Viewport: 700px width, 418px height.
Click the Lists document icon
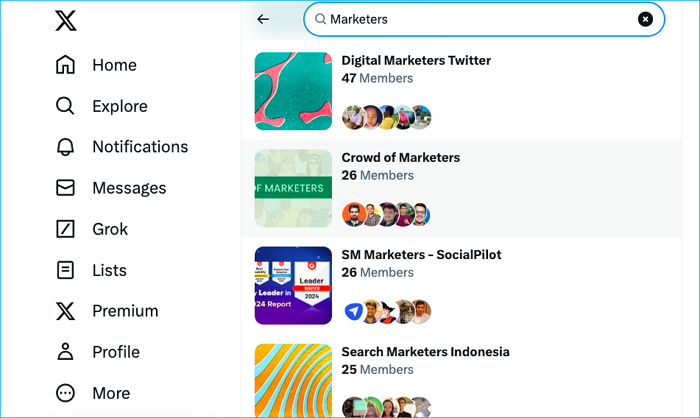[65, 270]
